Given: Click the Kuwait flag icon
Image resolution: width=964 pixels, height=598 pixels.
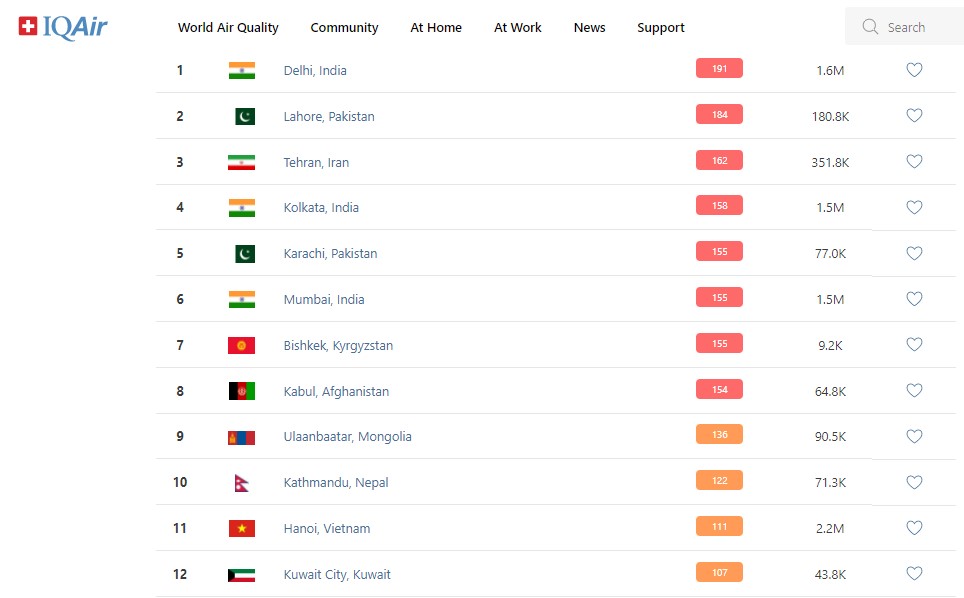Looking at the screenshot, I should (241, 574).
